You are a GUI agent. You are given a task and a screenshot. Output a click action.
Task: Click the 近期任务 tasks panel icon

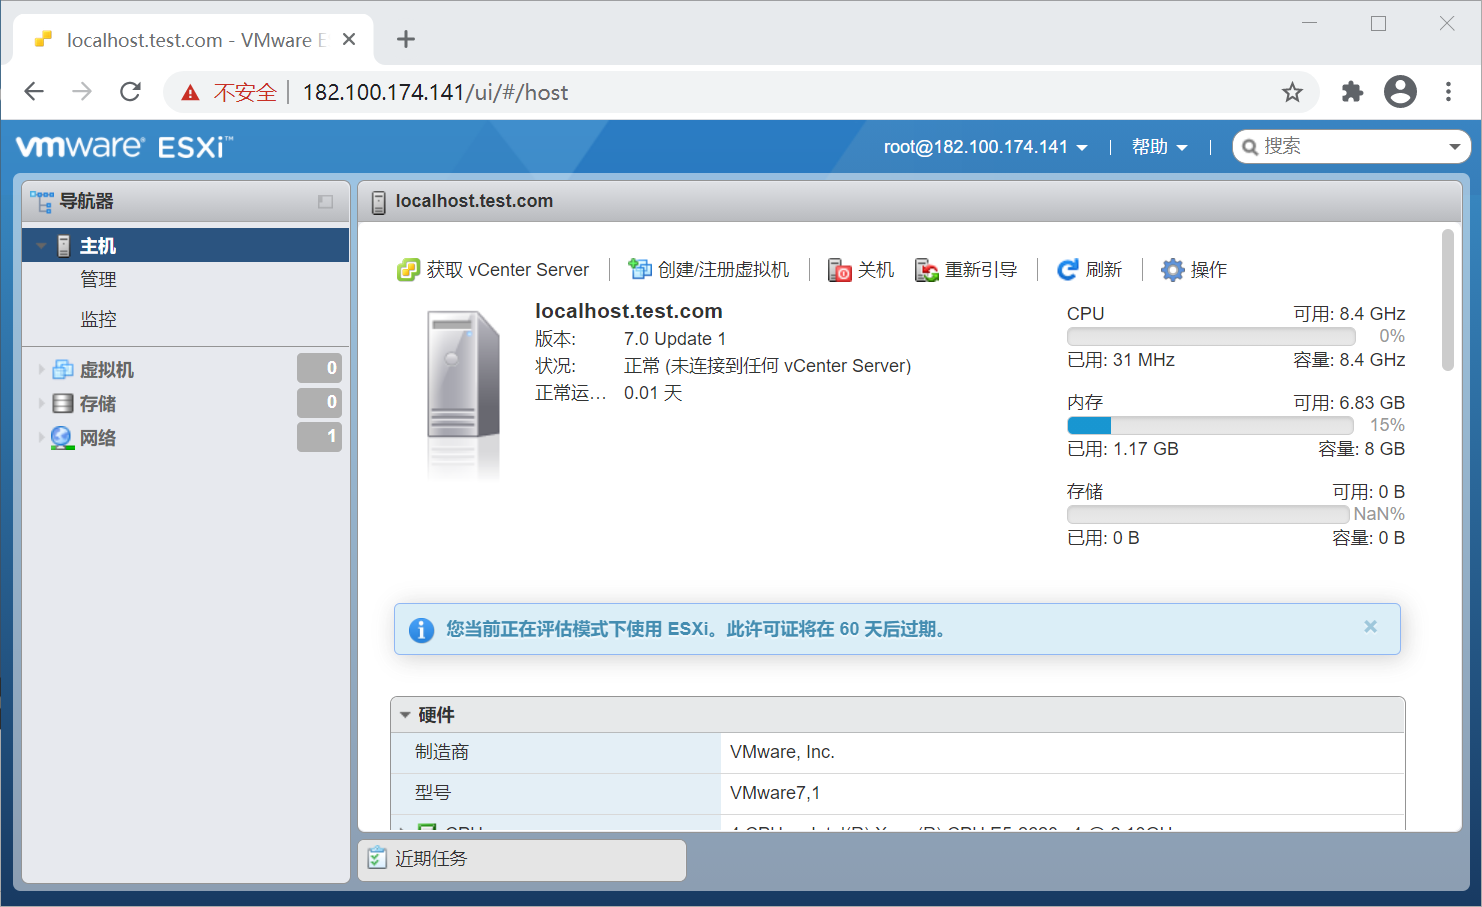pos(377,858)
